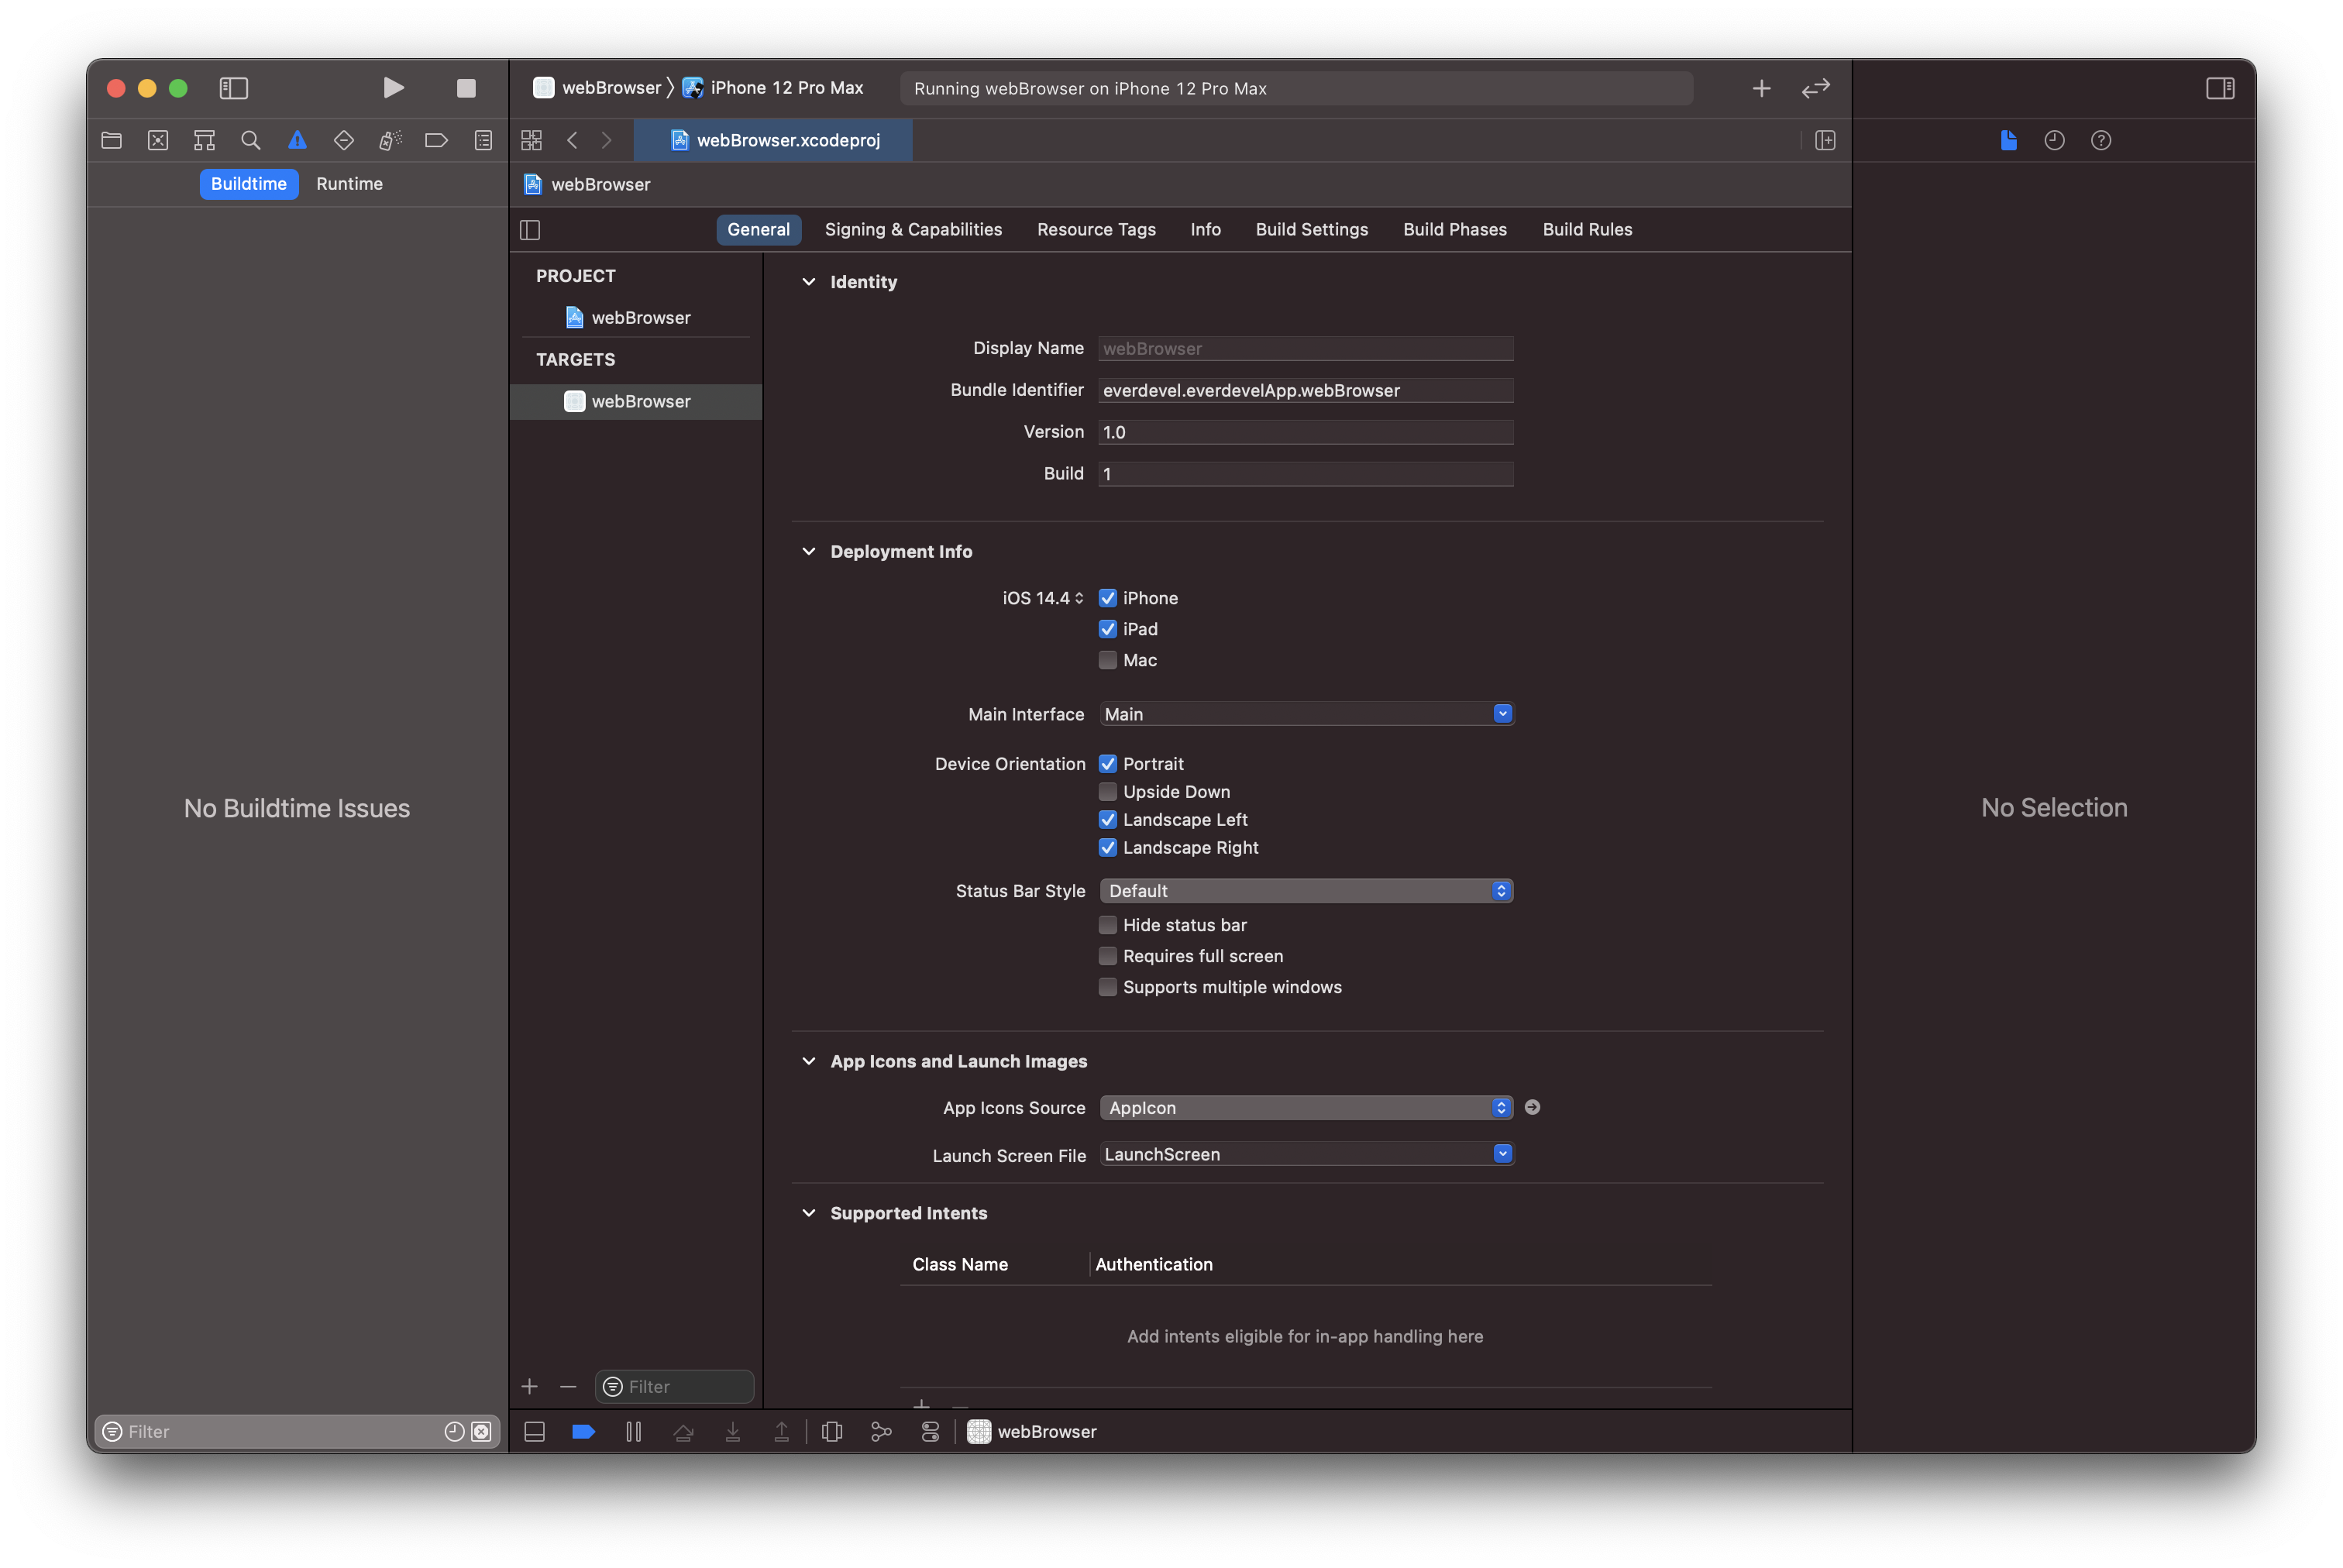This screenshot has width=2343, height=1568.
Task: Stop the running webBrowser app
Action: [x=466, y=88]
